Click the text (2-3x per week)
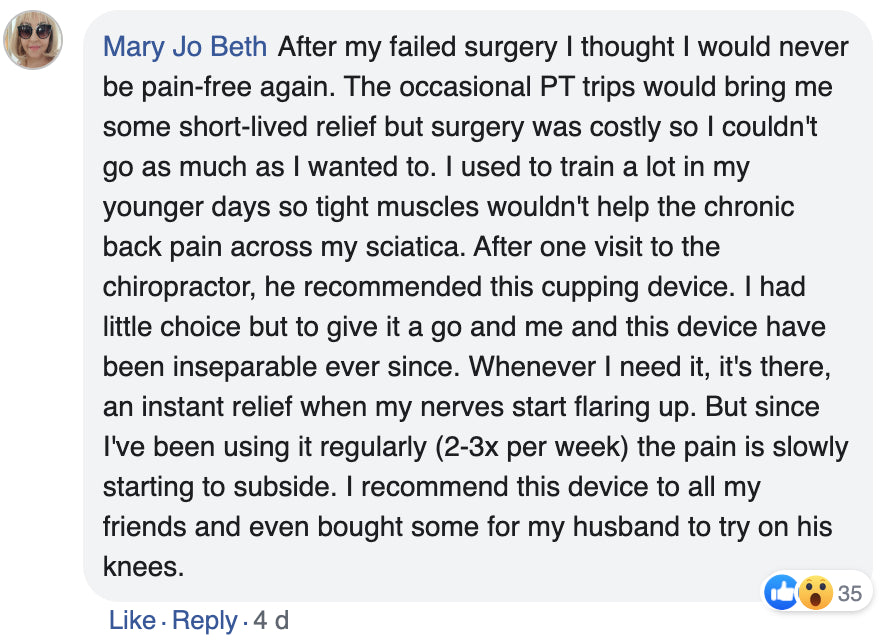Viewport: 886px width, 640px height. [x=532, y=447]
